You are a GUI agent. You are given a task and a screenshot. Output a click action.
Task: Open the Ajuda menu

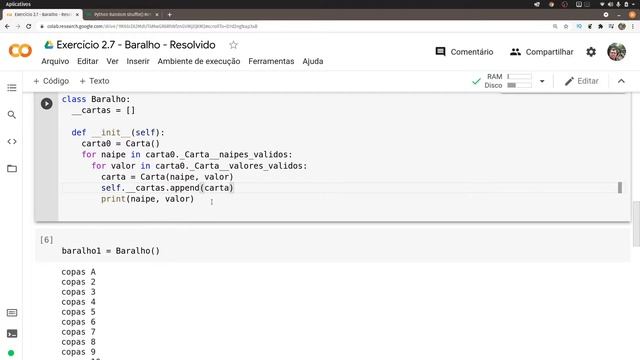tap(313, 61)
